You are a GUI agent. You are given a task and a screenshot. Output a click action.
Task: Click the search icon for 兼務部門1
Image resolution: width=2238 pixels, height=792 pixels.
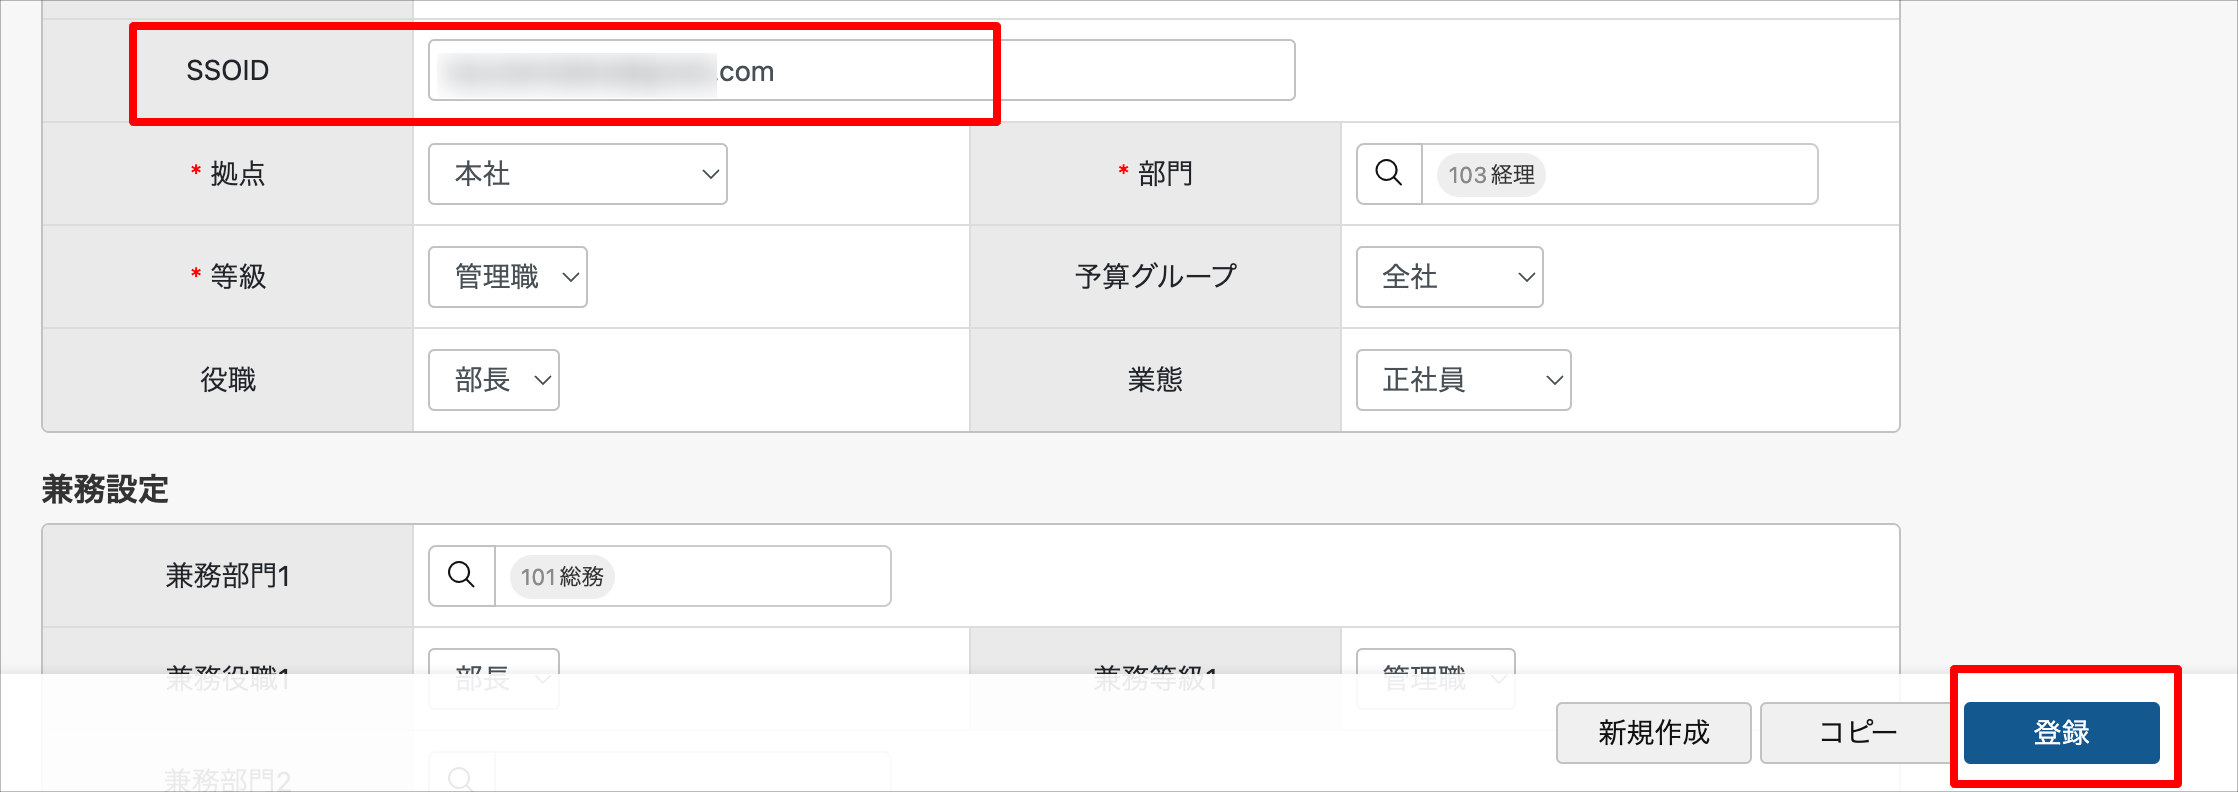click(x=461, y=576)
